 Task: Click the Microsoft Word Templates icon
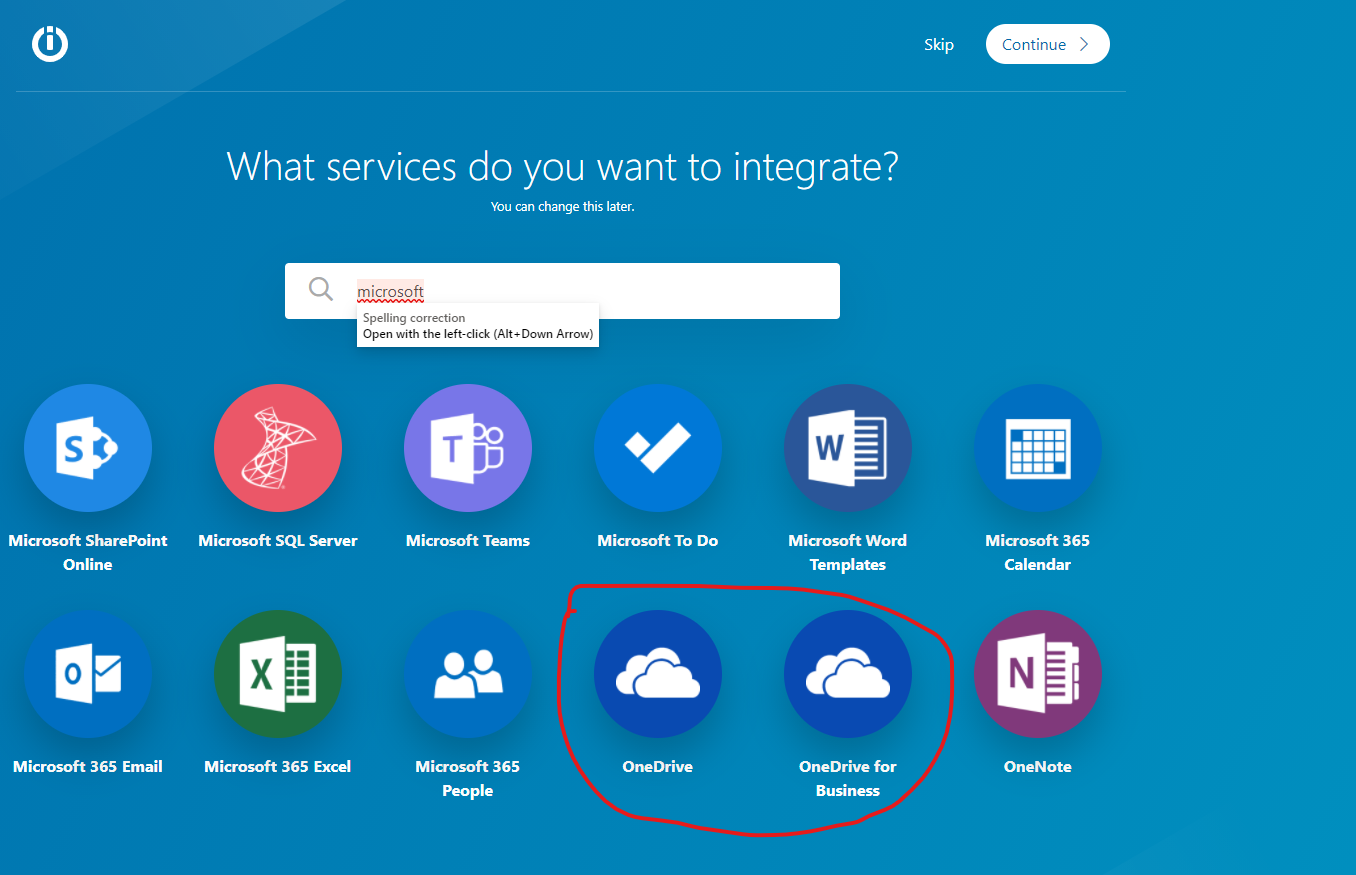848,448
